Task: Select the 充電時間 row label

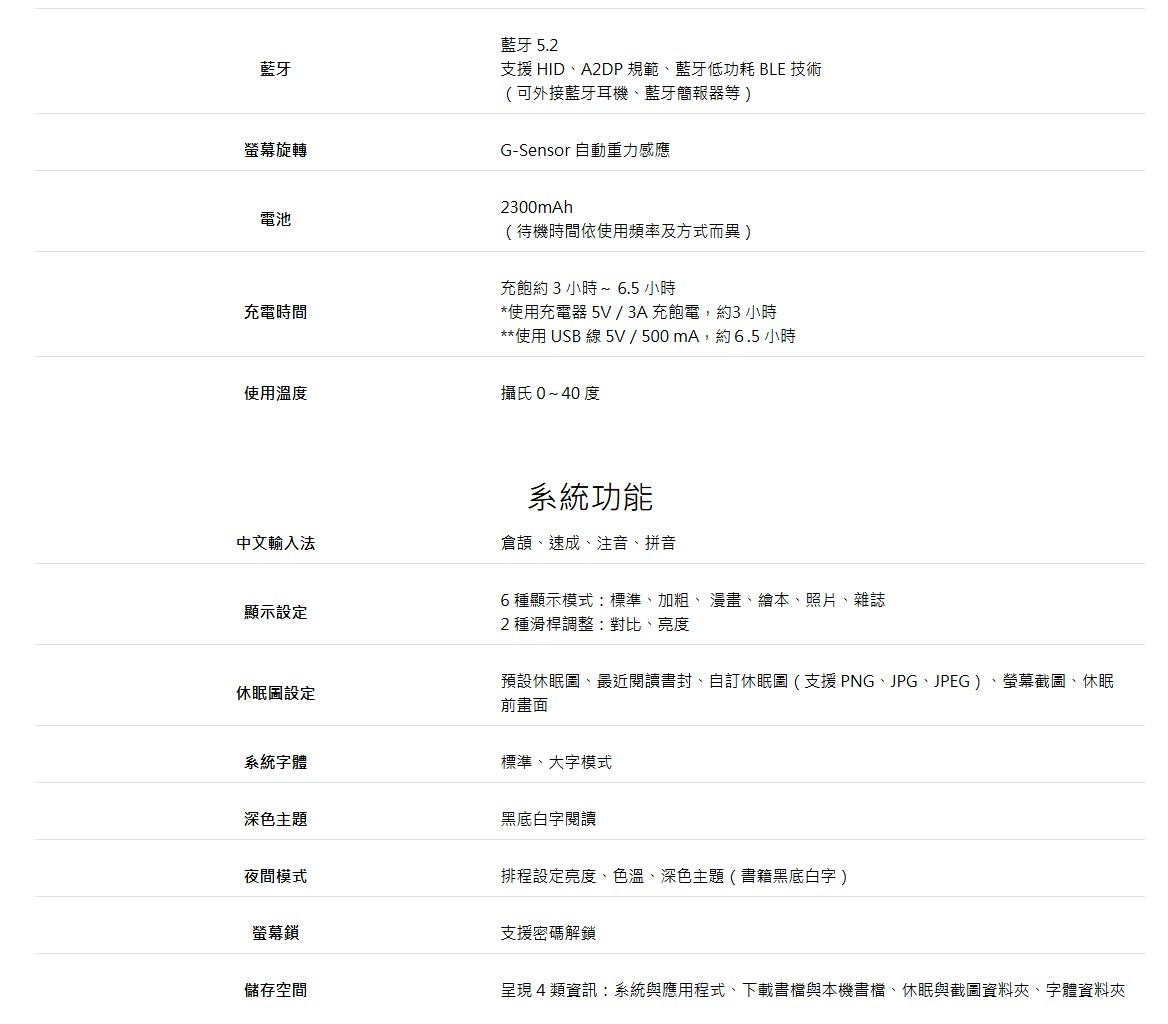Action: [275, 312]
